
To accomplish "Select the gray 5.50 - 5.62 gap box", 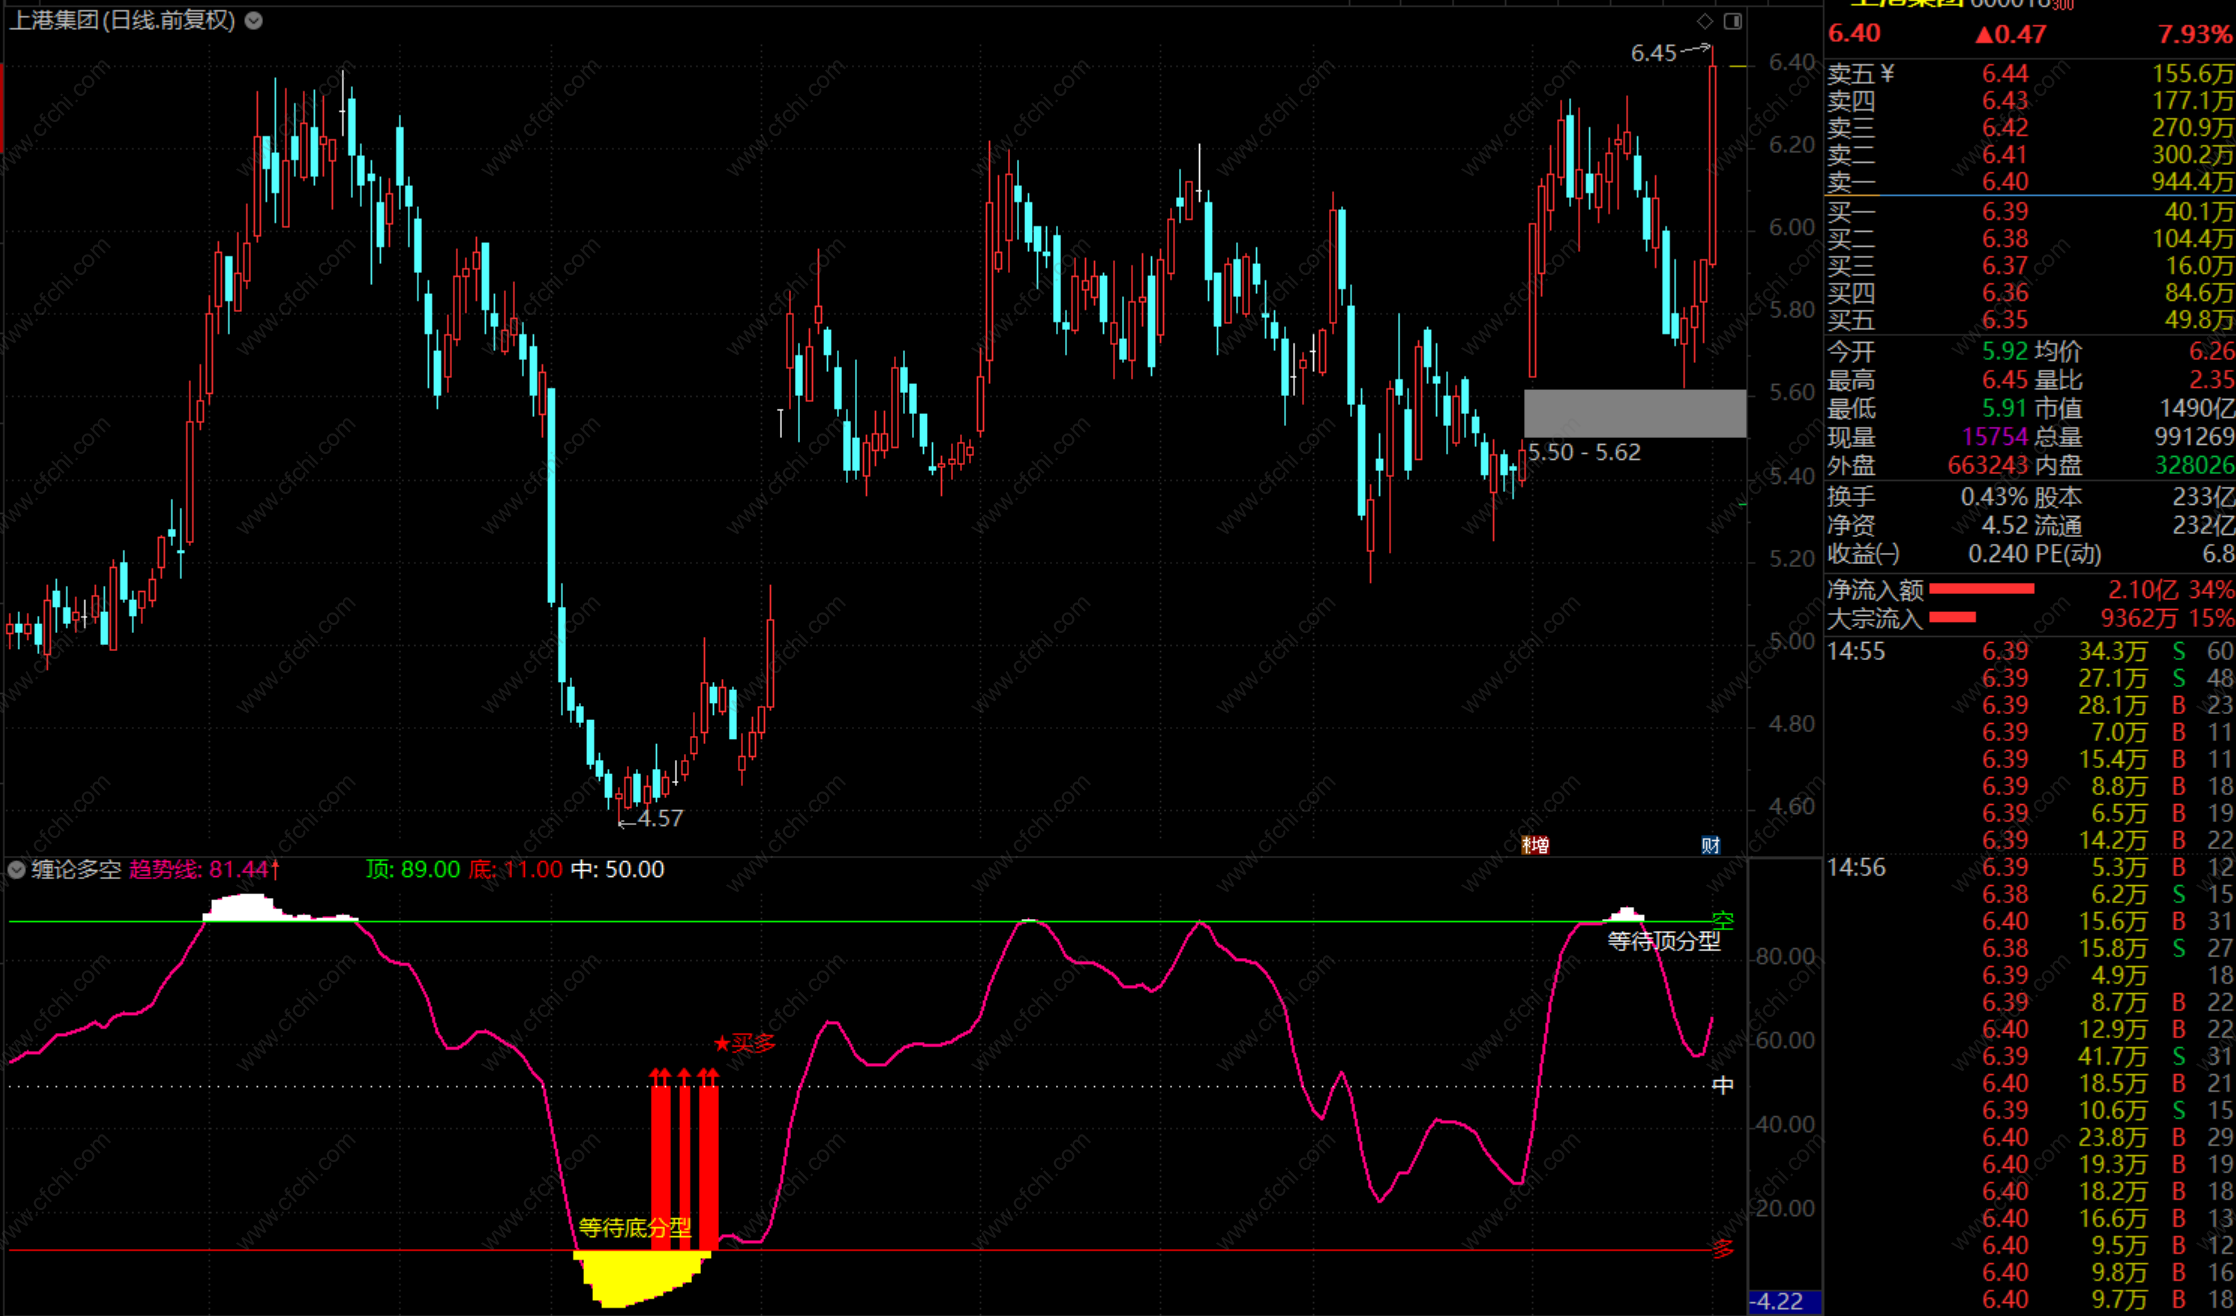I will pos(1634,413).
